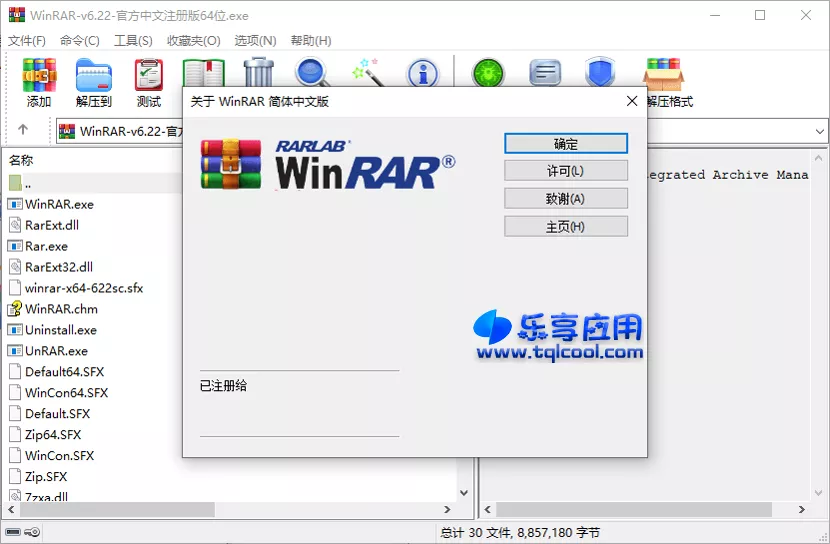
Task: Click the Comment icon in toolbar
Action: [545, 73]
